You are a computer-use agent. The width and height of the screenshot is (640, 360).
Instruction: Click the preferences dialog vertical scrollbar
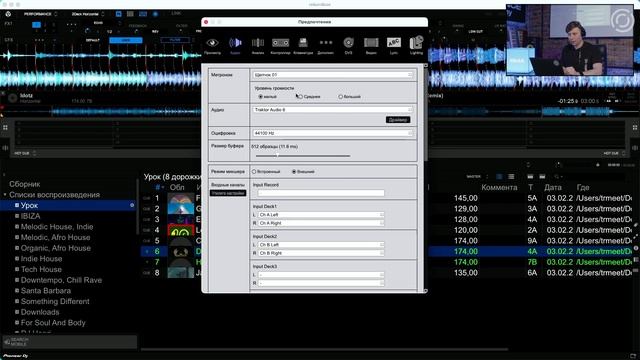(426, 114)
